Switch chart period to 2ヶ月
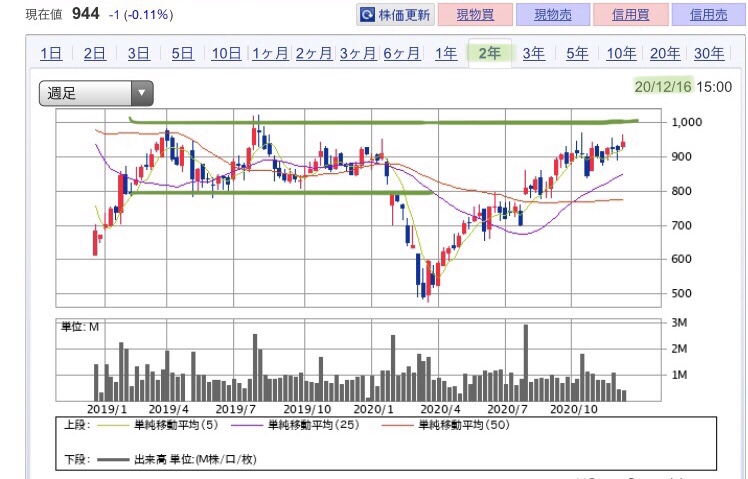The height and width of the screenshot is (479, 748). pos(314,53)
